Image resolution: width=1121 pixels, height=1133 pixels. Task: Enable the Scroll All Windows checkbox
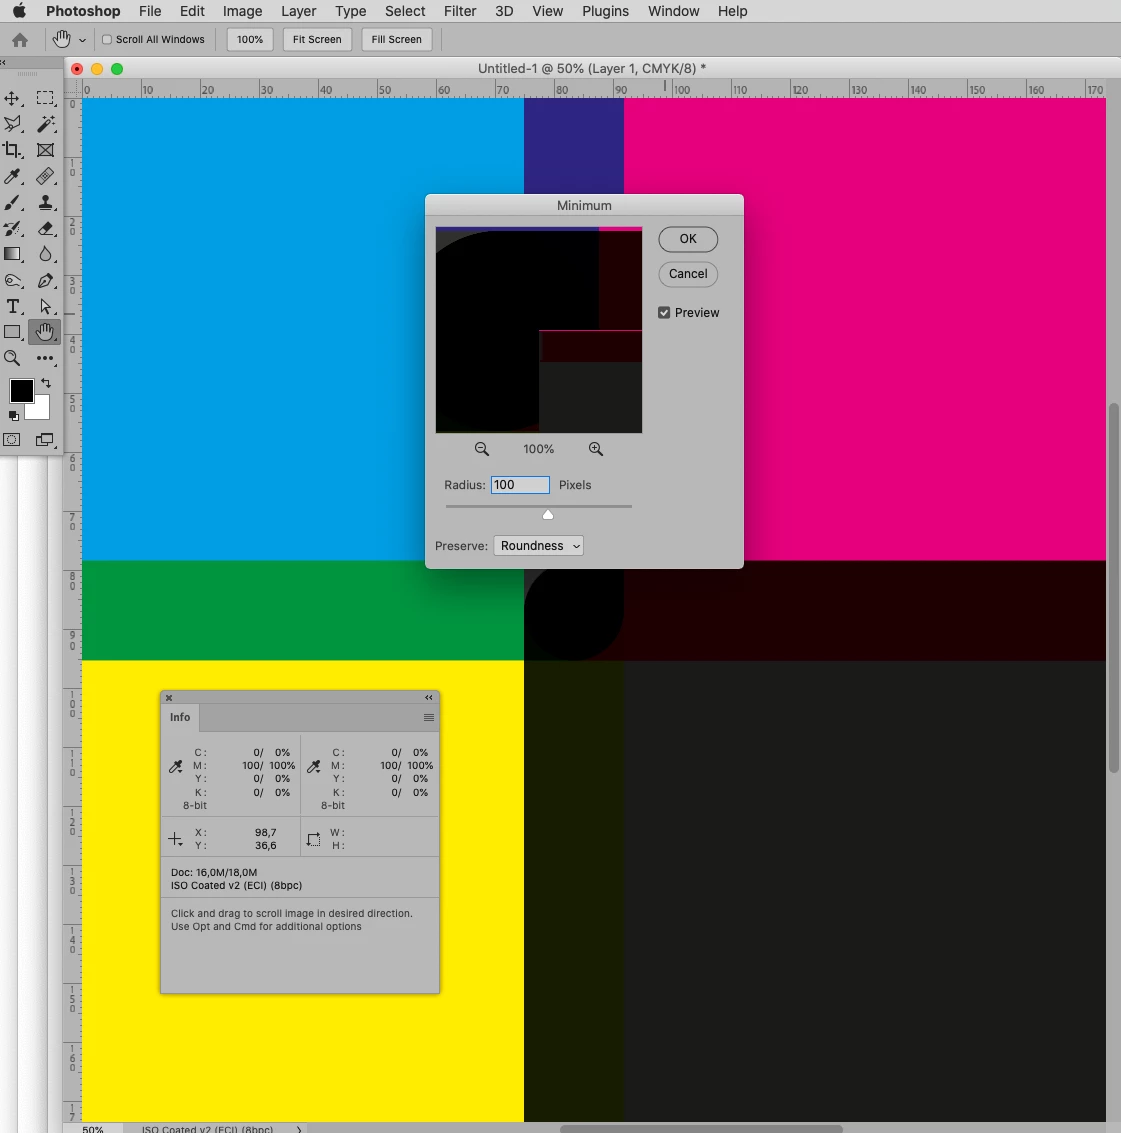point(107,40)
